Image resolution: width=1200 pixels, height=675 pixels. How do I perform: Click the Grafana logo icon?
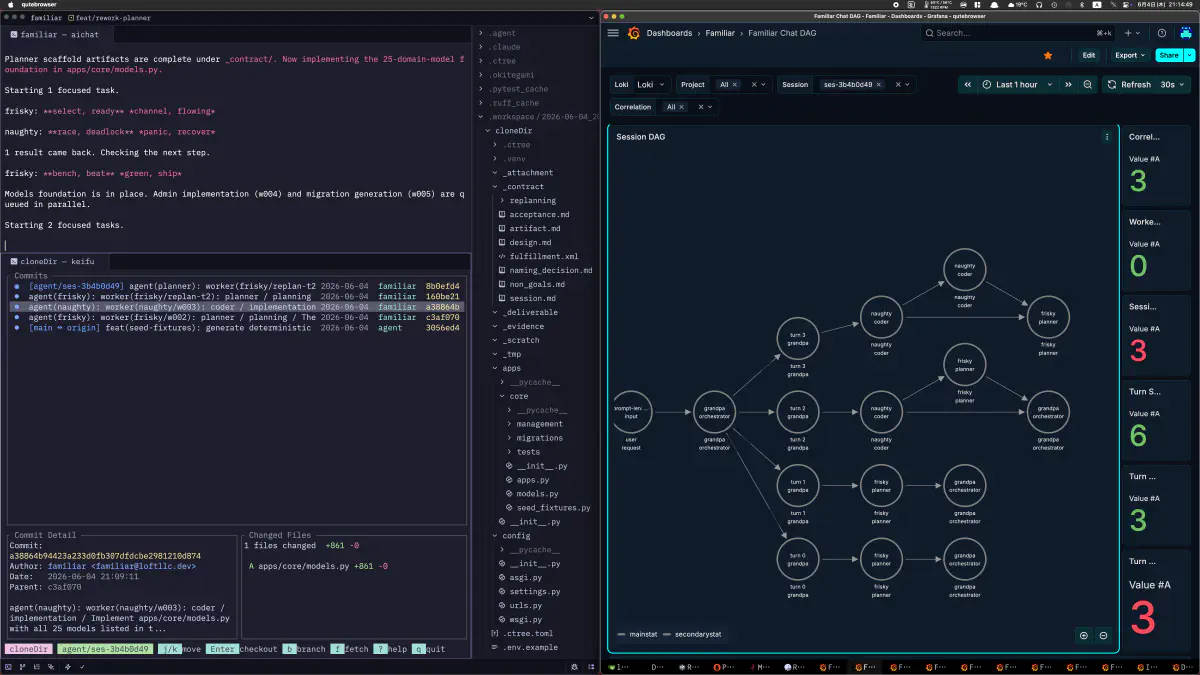[x=633, y=33]
